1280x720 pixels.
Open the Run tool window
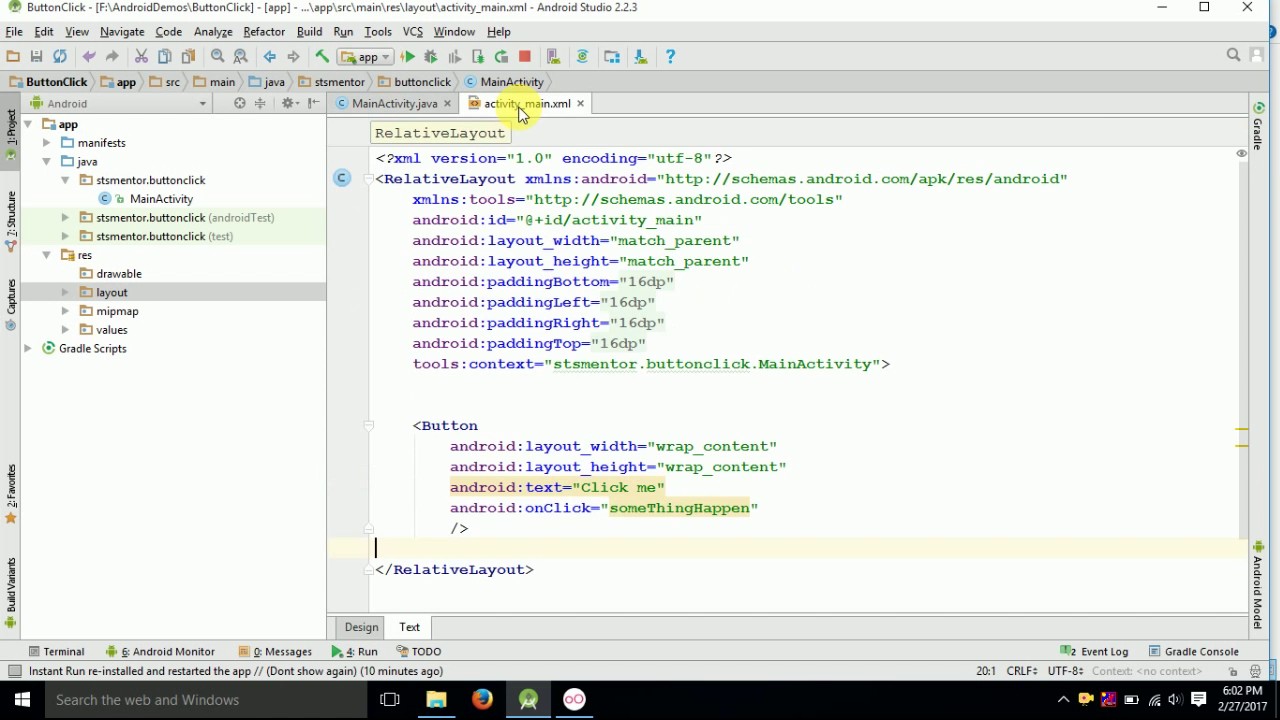click(356, 651)
